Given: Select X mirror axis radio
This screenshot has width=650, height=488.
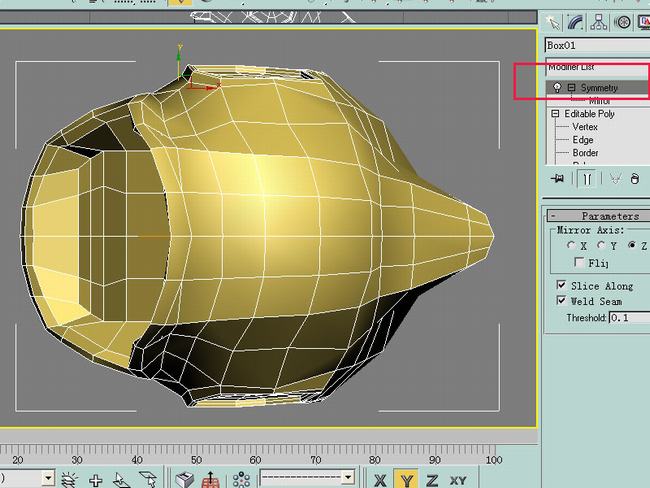Looking at the screenshot, I should pyautogui.click(x=571, y=245).
